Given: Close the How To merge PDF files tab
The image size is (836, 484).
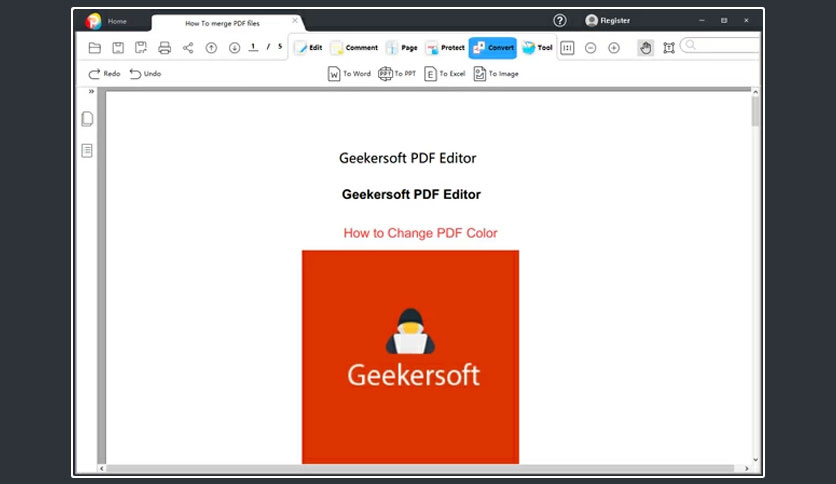Looking at the screenshot, I should (295, 20).
